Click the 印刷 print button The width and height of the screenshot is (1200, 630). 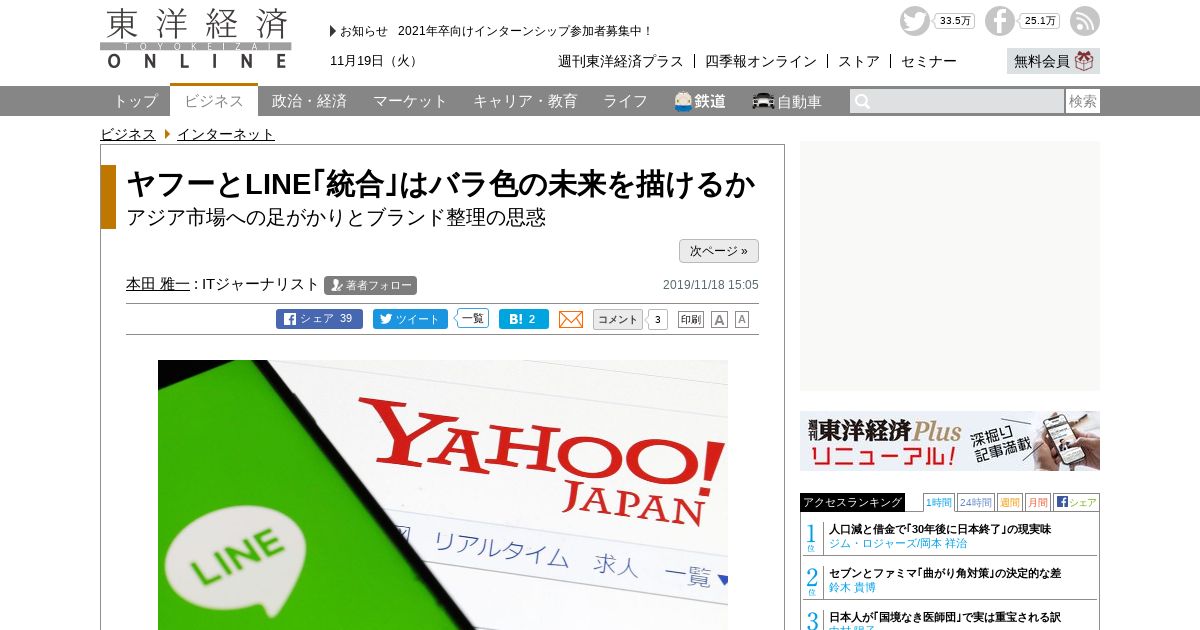click(691, 320)
